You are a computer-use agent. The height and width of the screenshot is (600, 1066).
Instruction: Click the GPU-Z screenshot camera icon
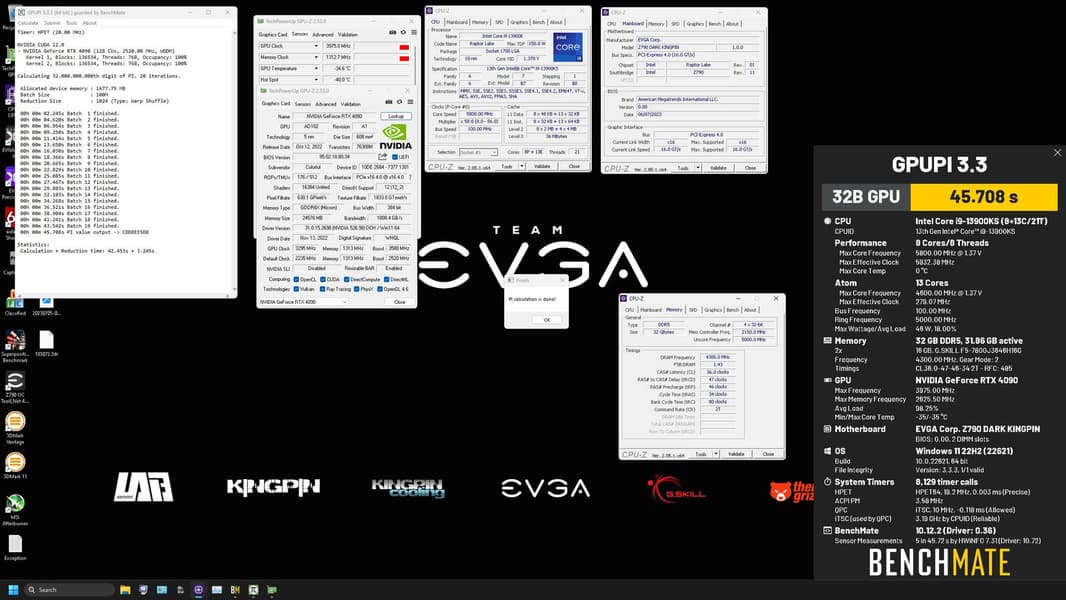pos(390,102)
